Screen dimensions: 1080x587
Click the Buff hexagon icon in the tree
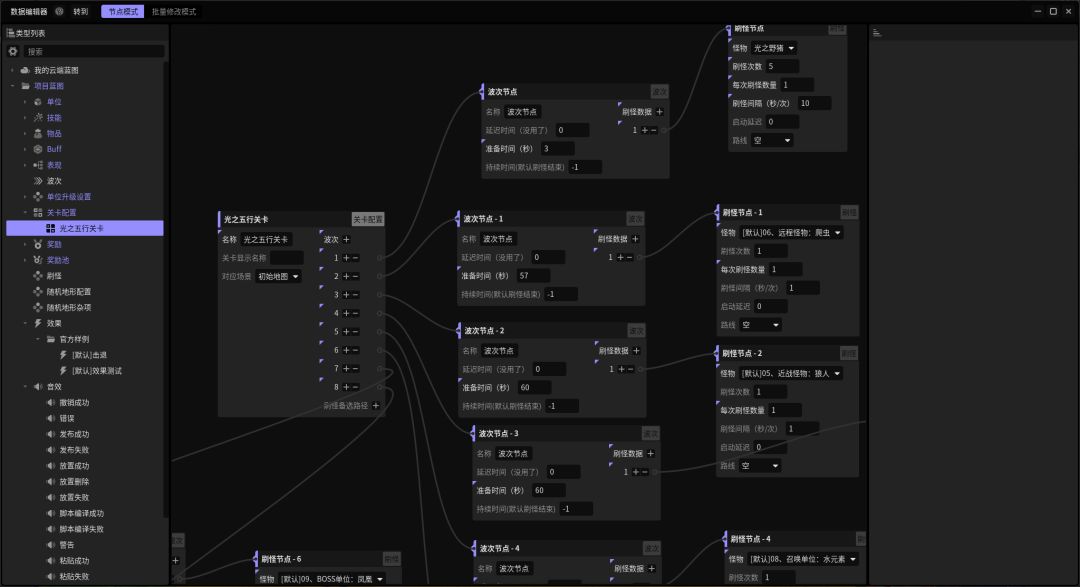click(38, 149)
